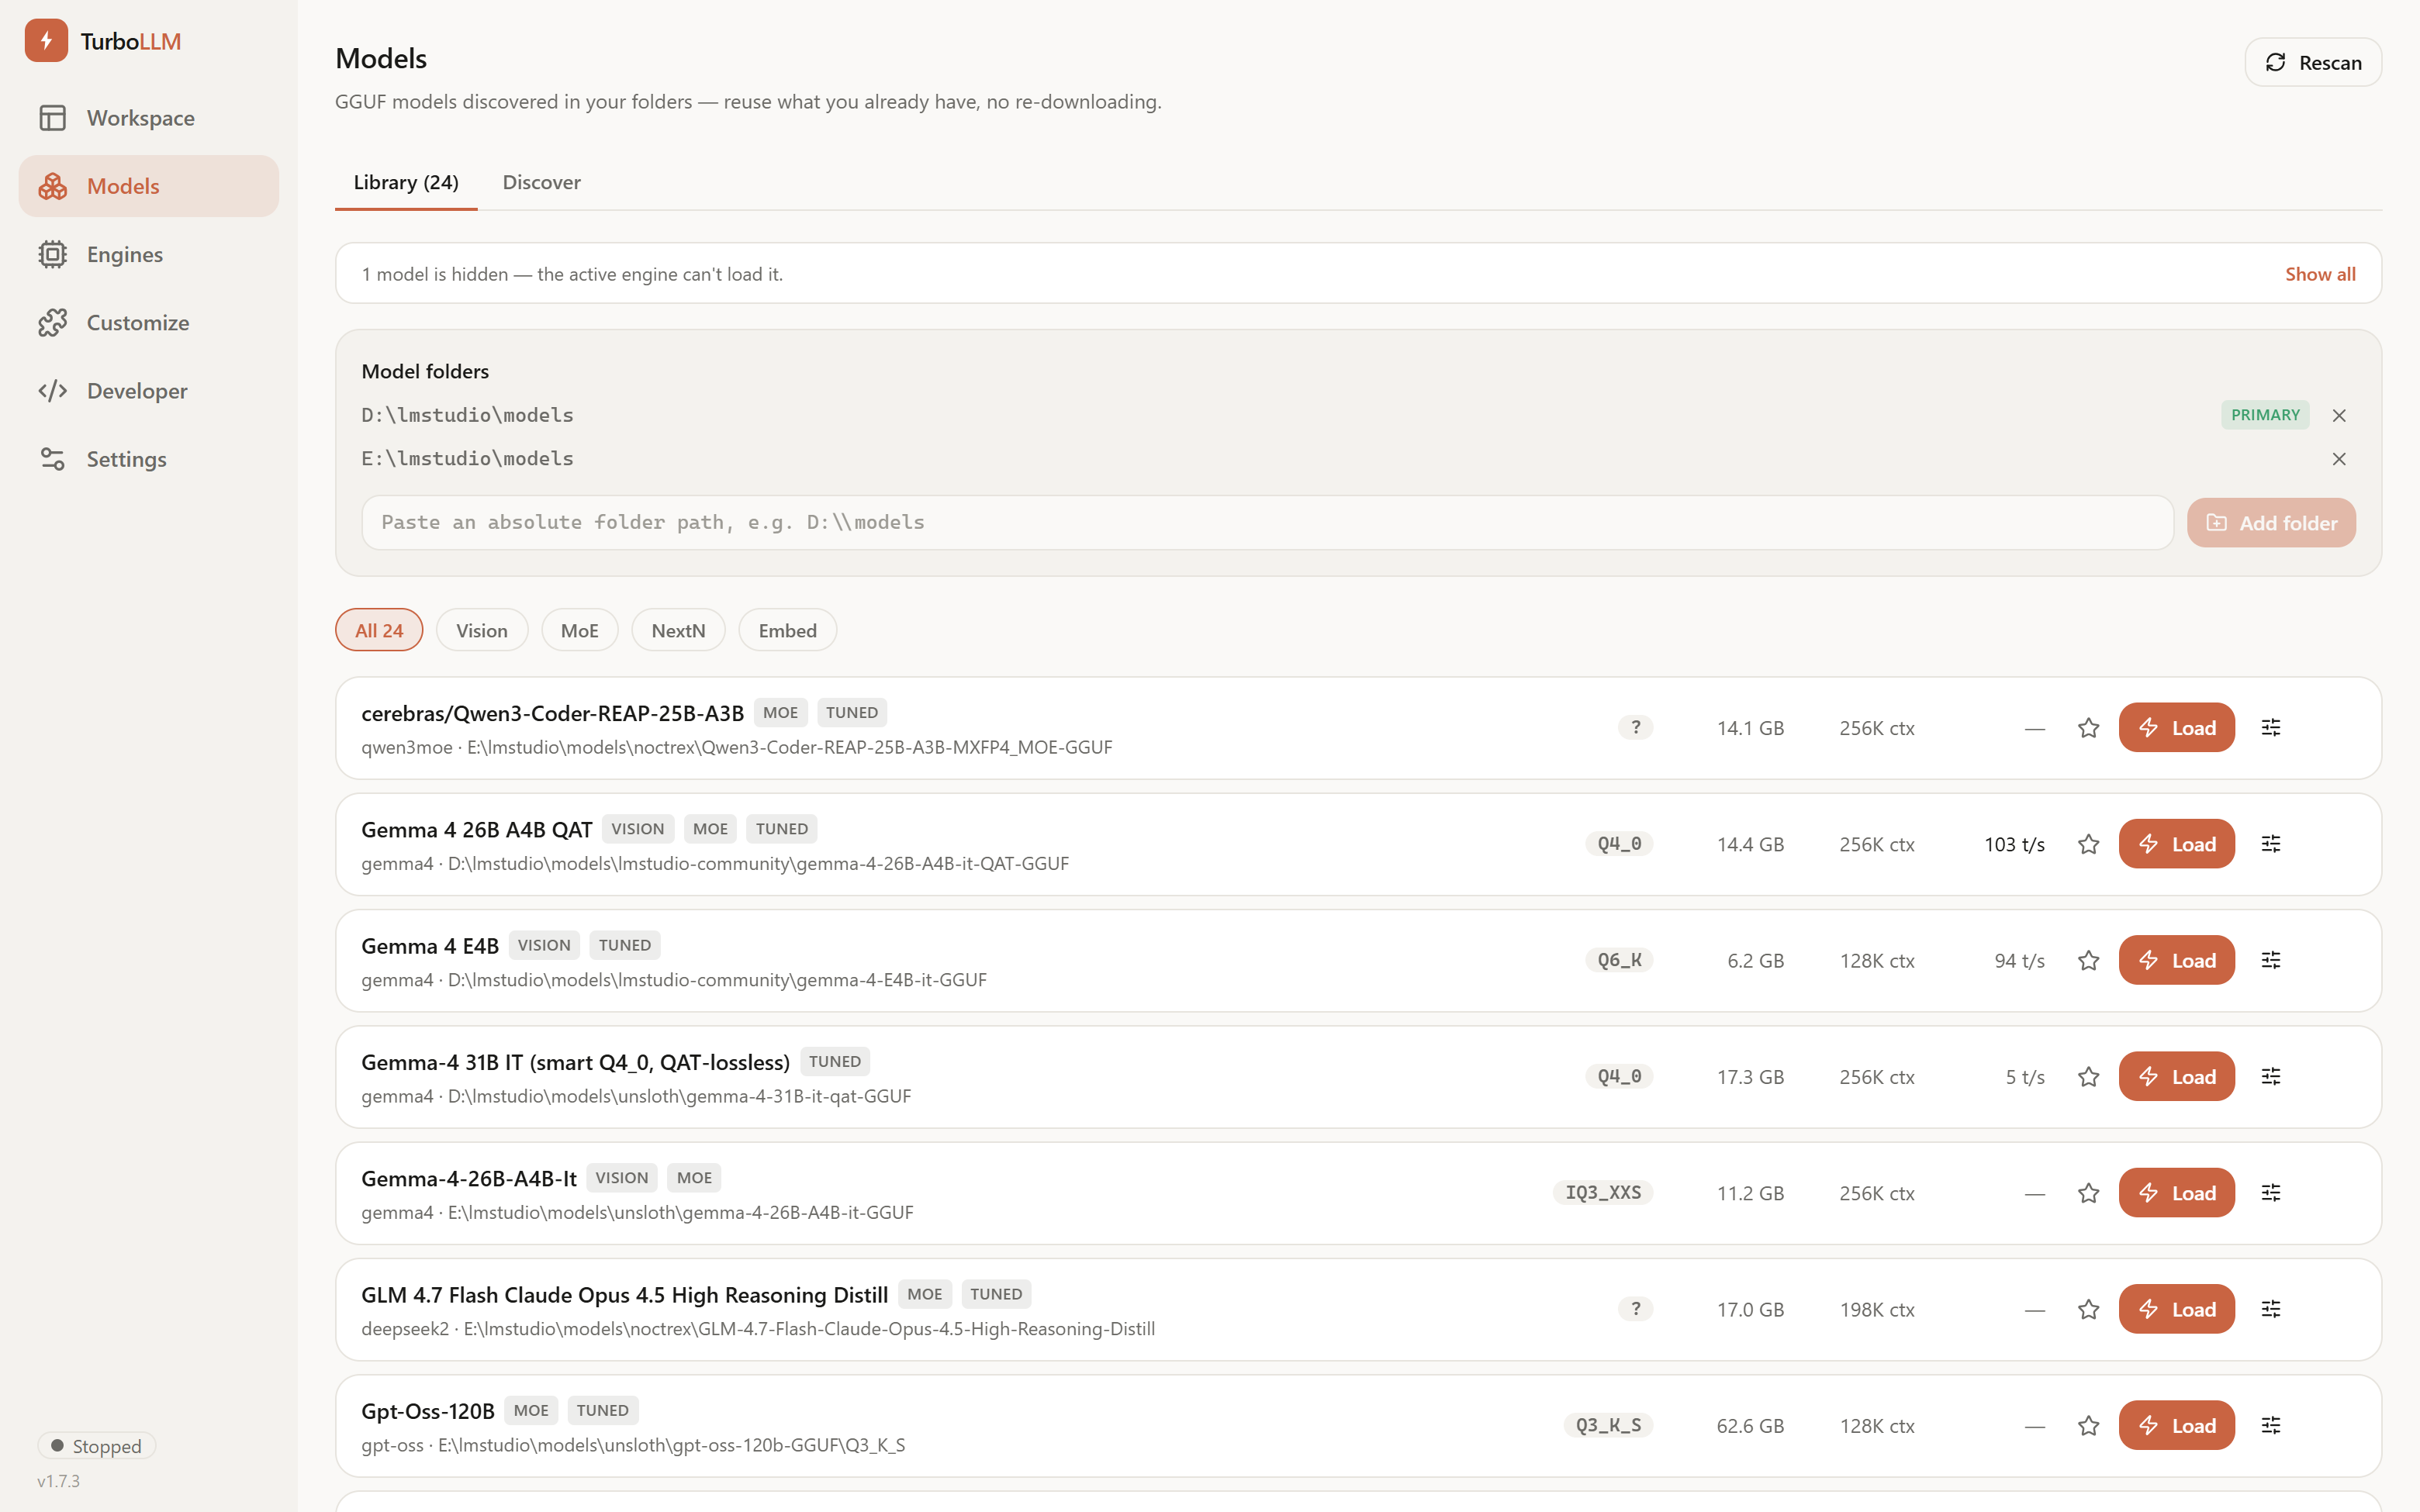
Task: Open settings sliders icon for Gemma-4-26B-A4B-It
Action: pyautogui.click(x=2271, y=1193)
